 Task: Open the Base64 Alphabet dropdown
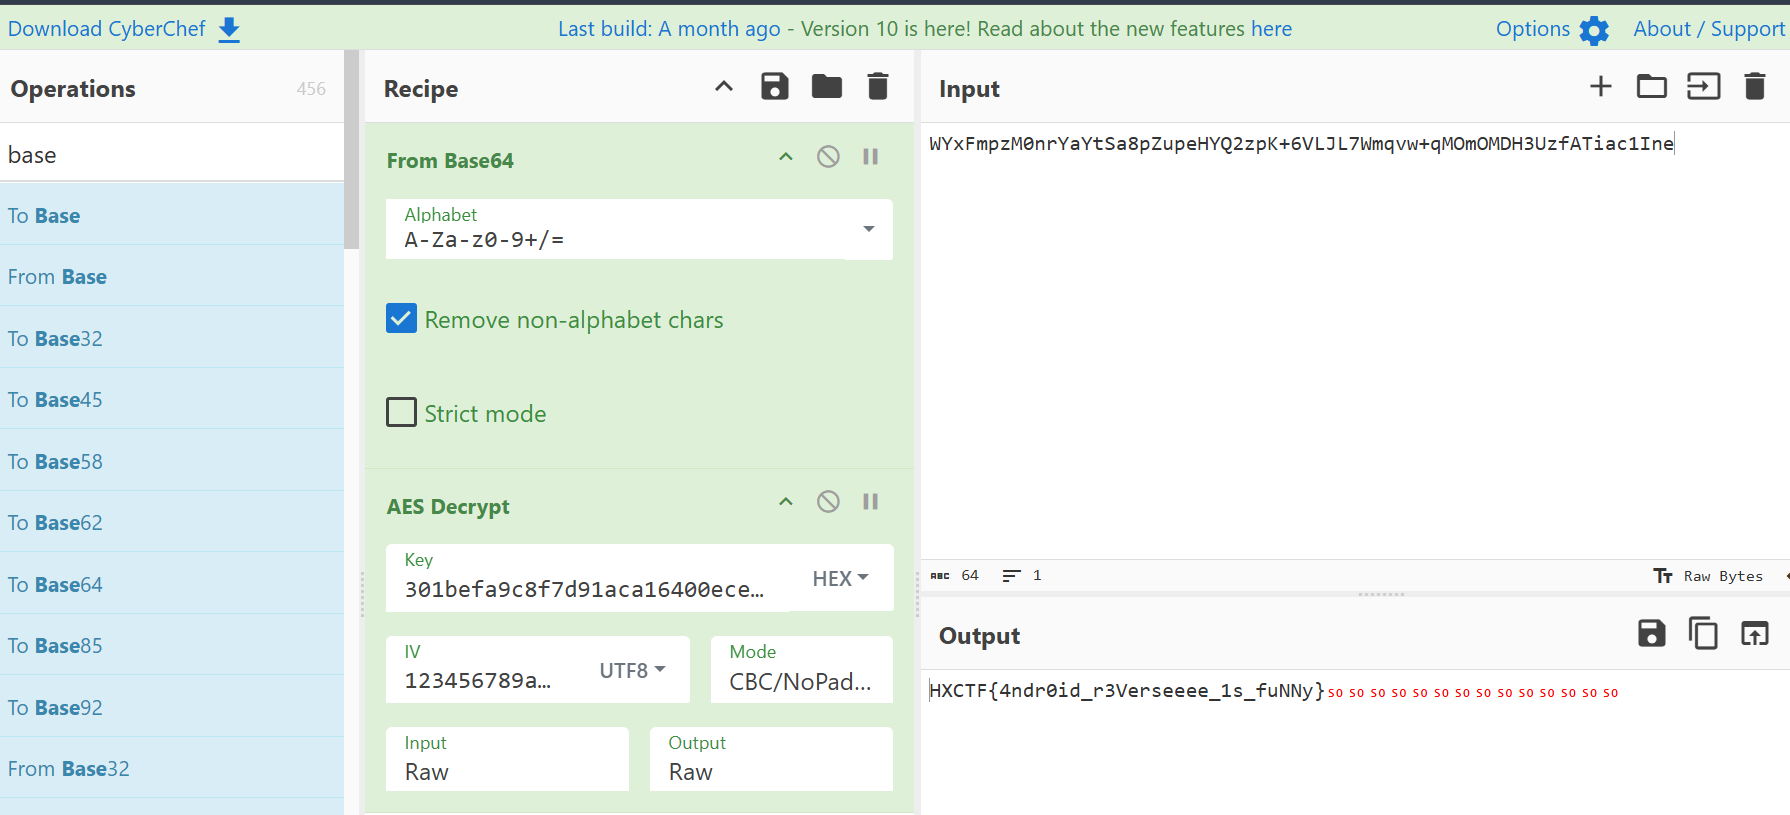(868, 230)
